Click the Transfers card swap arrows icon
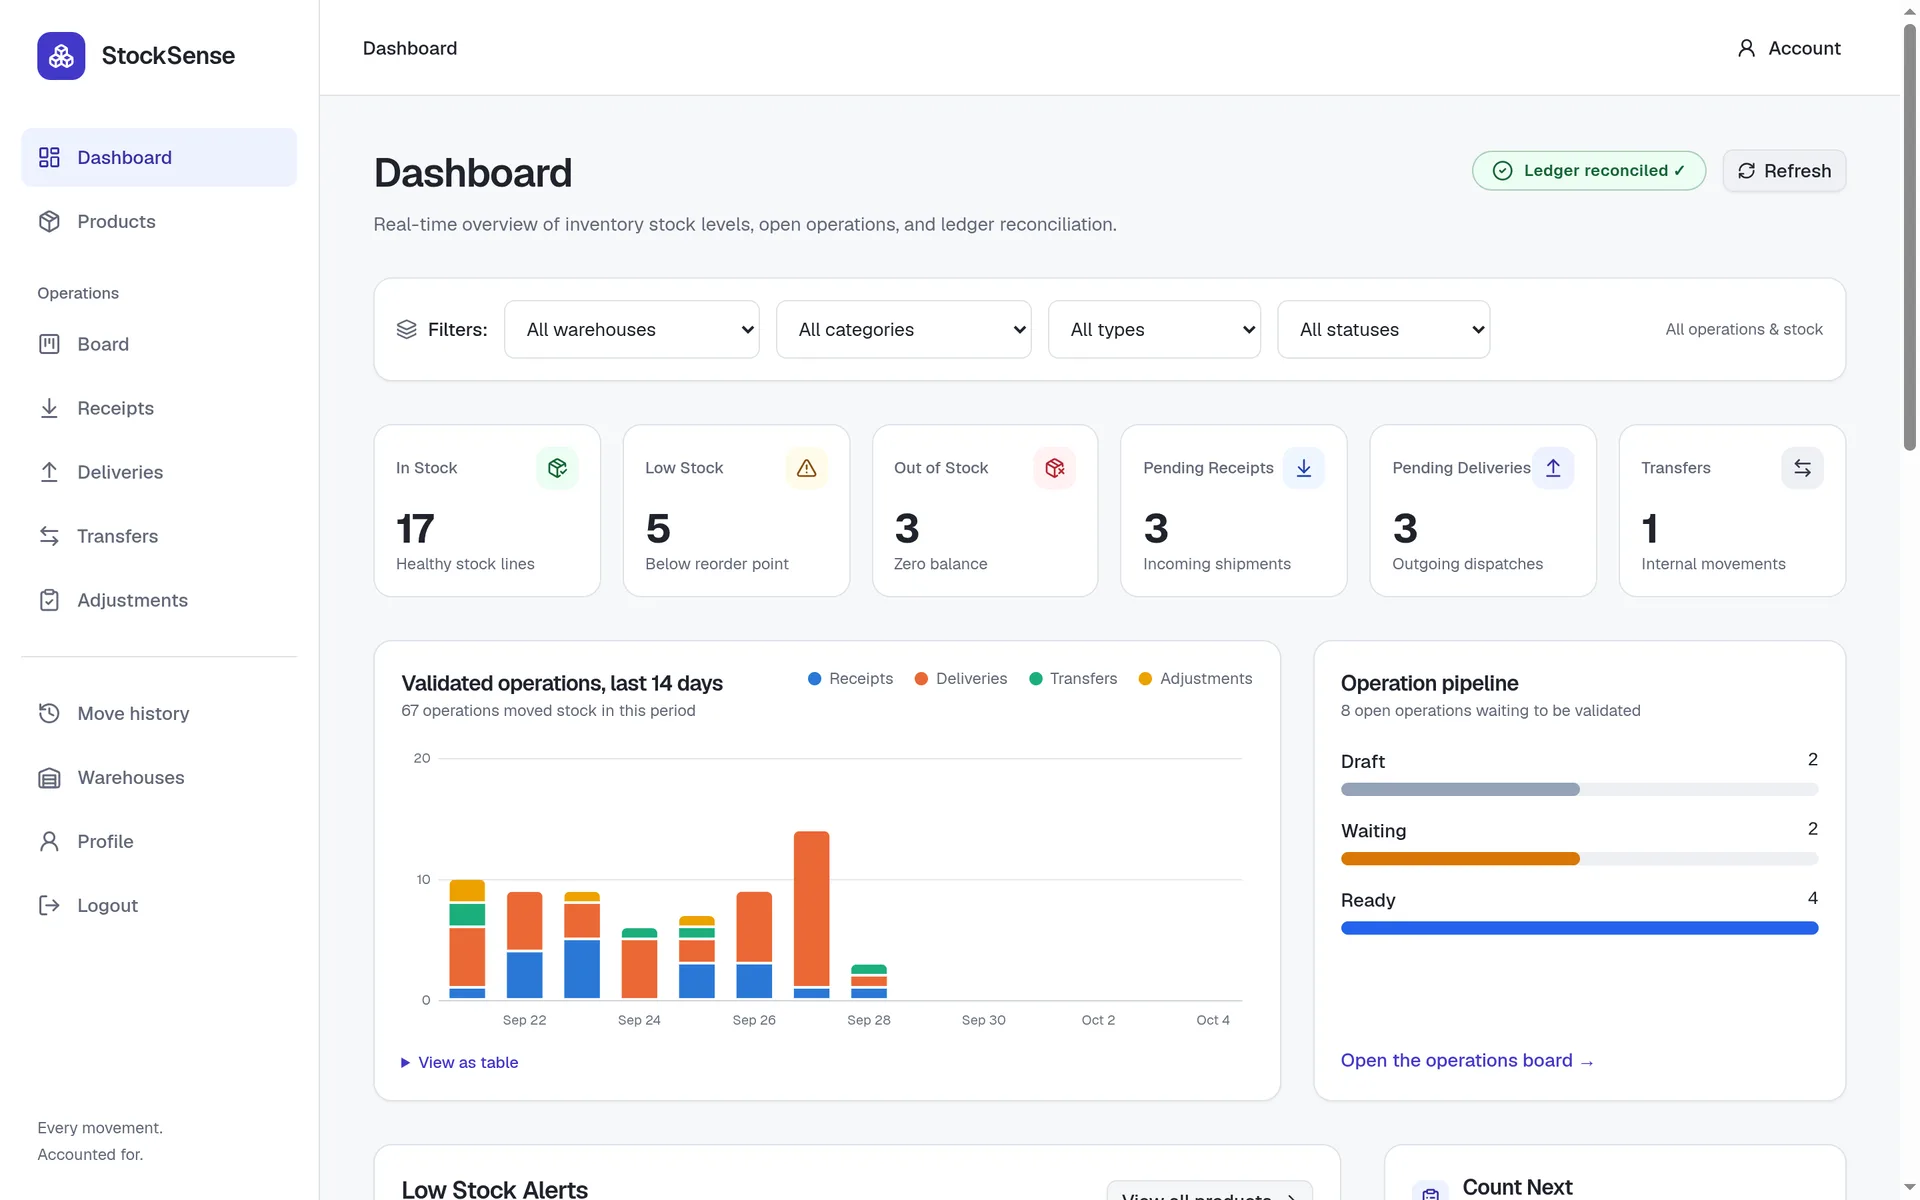The image size is (1920, 1200). pyautogui.click(x=1802, y=468)
